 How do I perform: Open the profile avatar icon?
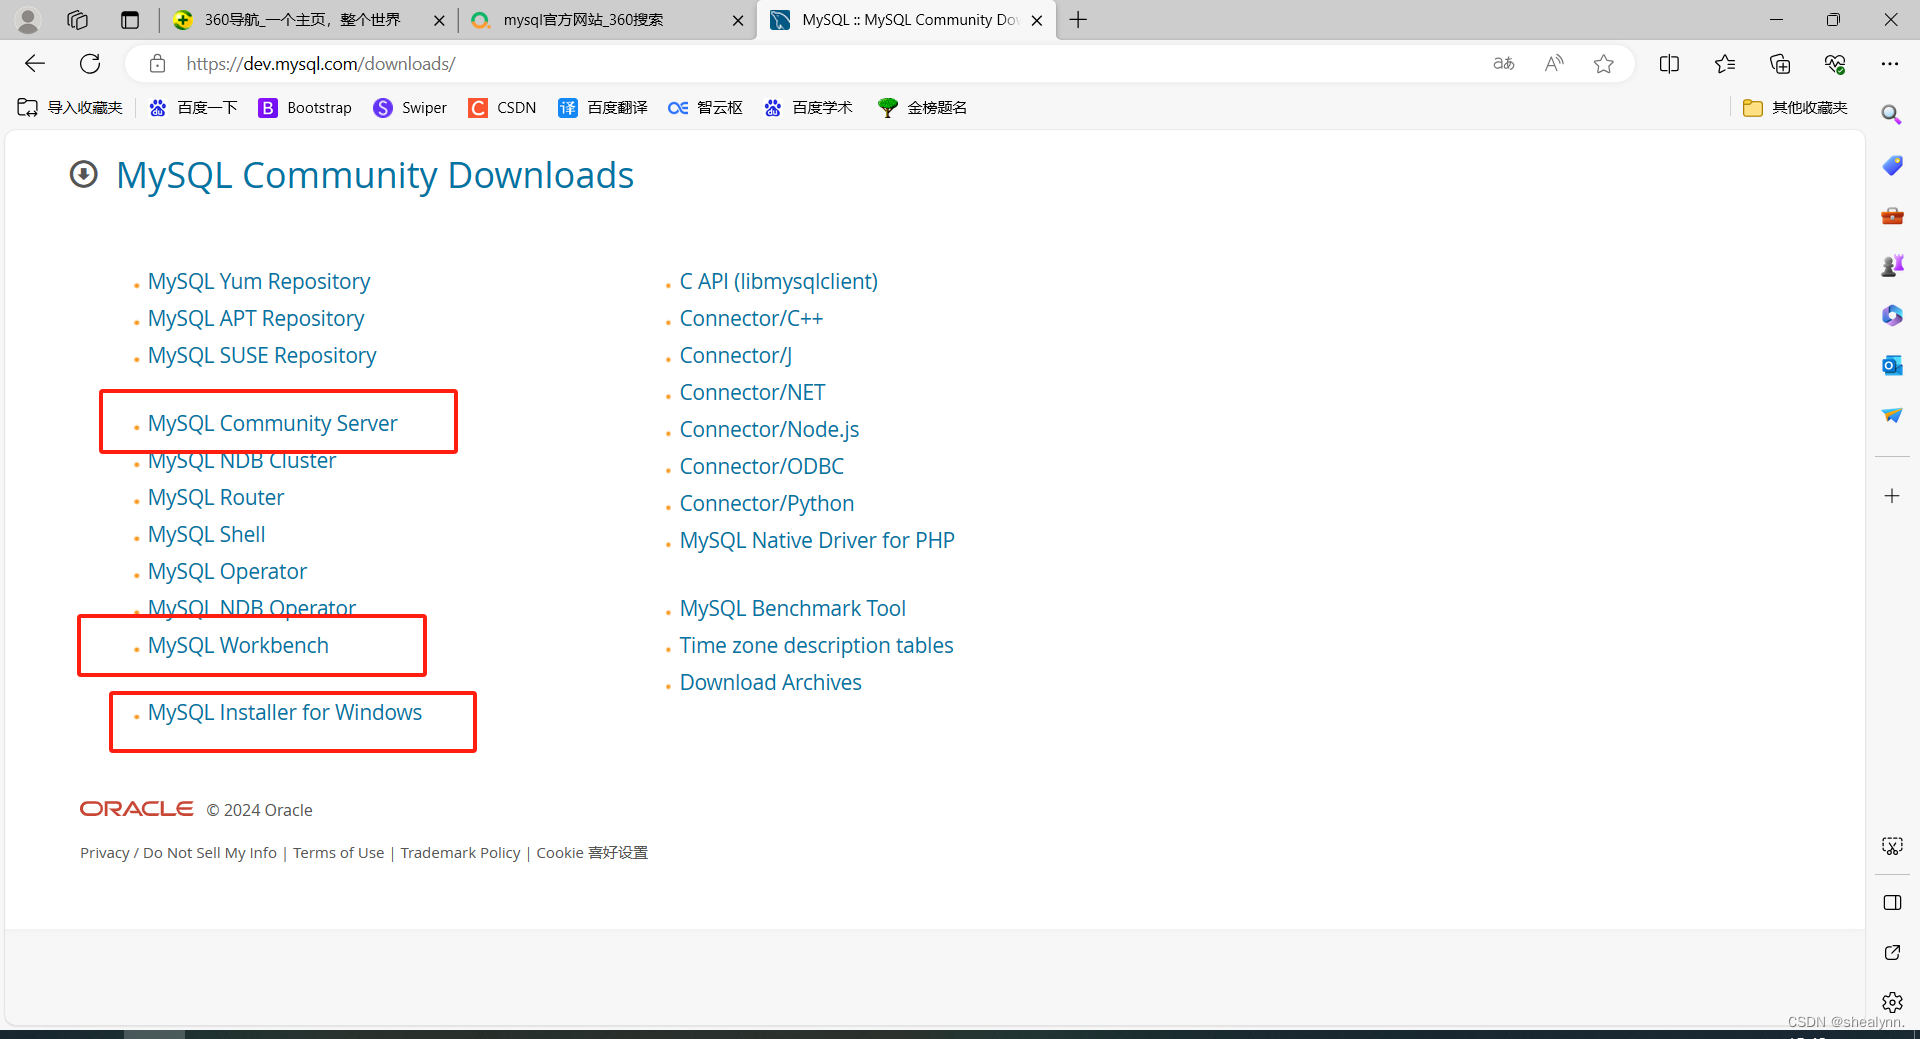28,20
